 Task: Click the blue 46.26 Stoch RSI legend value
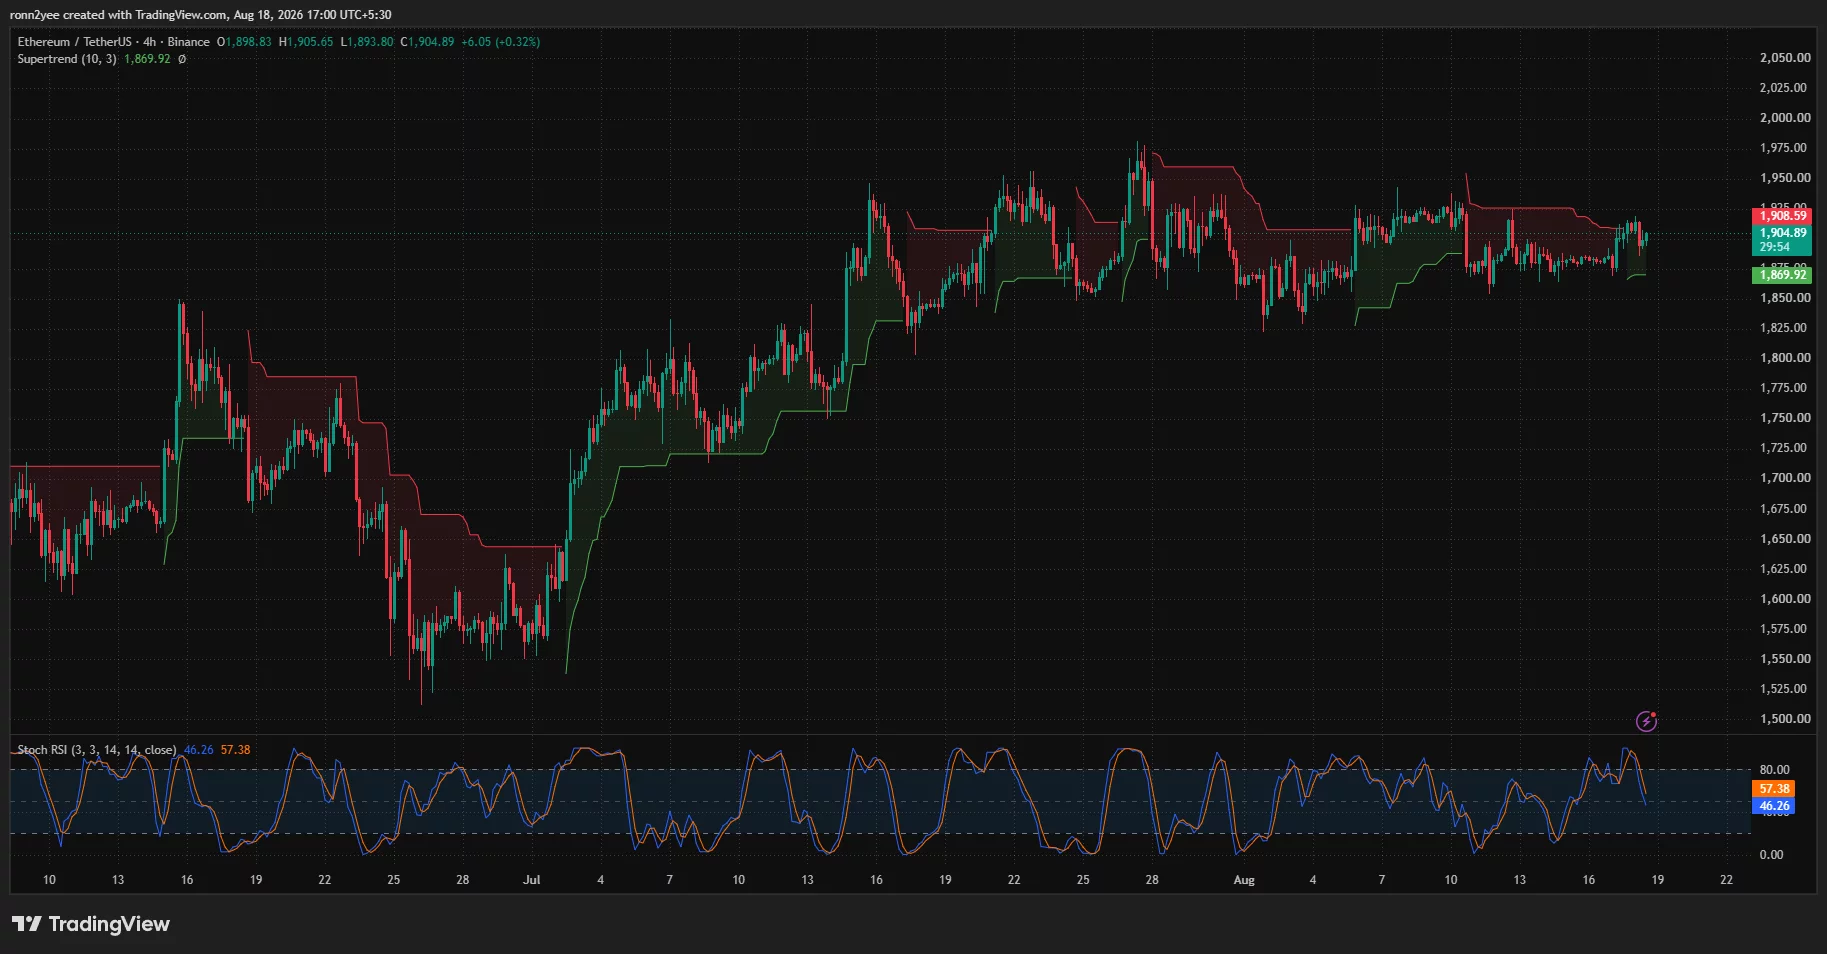tap(199, 750)
